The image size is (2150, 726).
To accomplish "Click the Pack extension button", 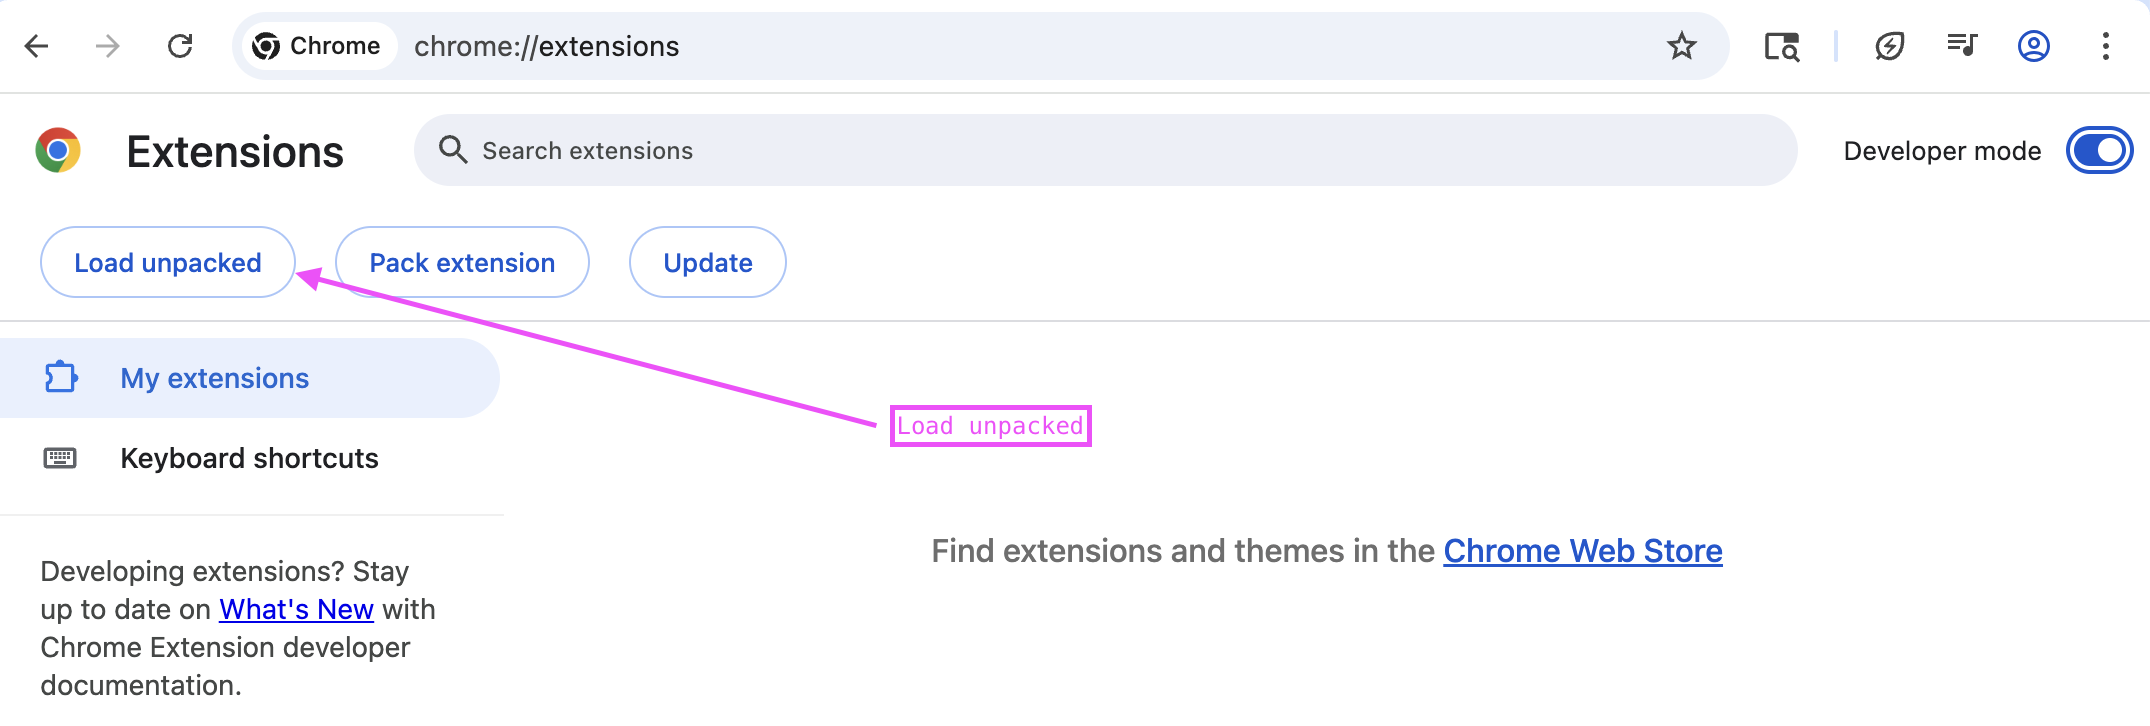I will tap(462, 263).
